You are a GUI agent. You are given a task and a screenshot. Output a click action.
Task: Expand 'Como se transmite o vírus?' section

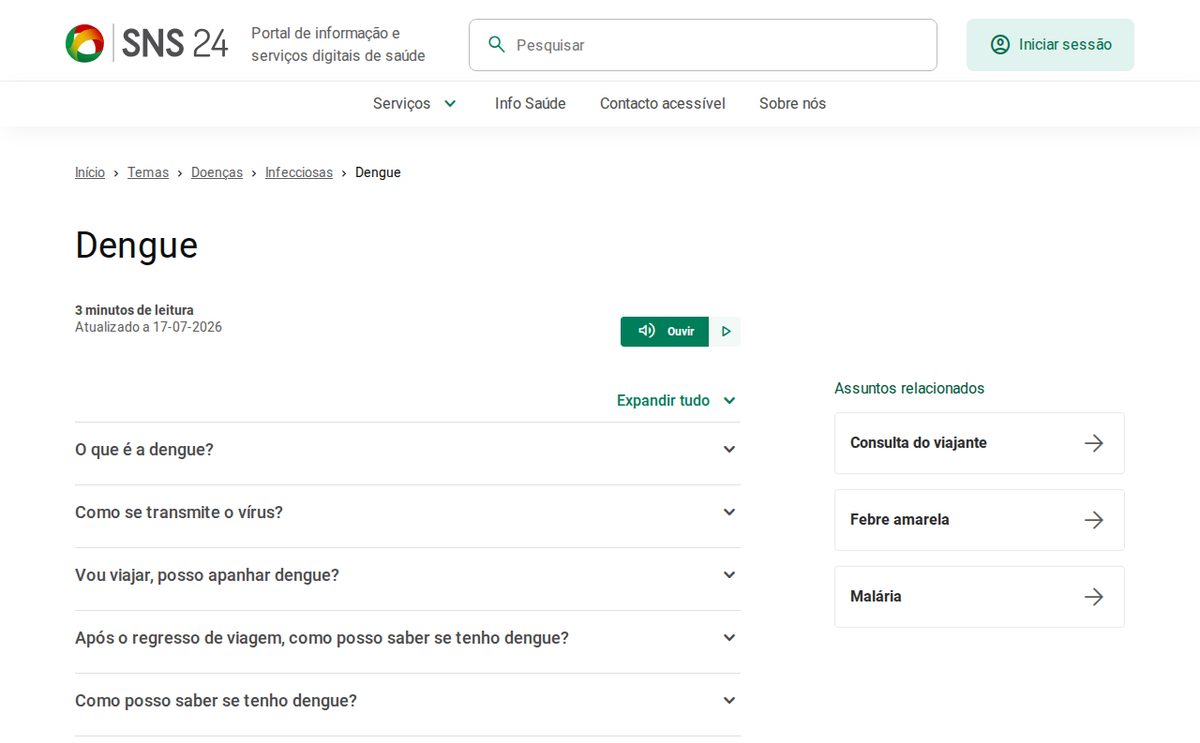408,513
